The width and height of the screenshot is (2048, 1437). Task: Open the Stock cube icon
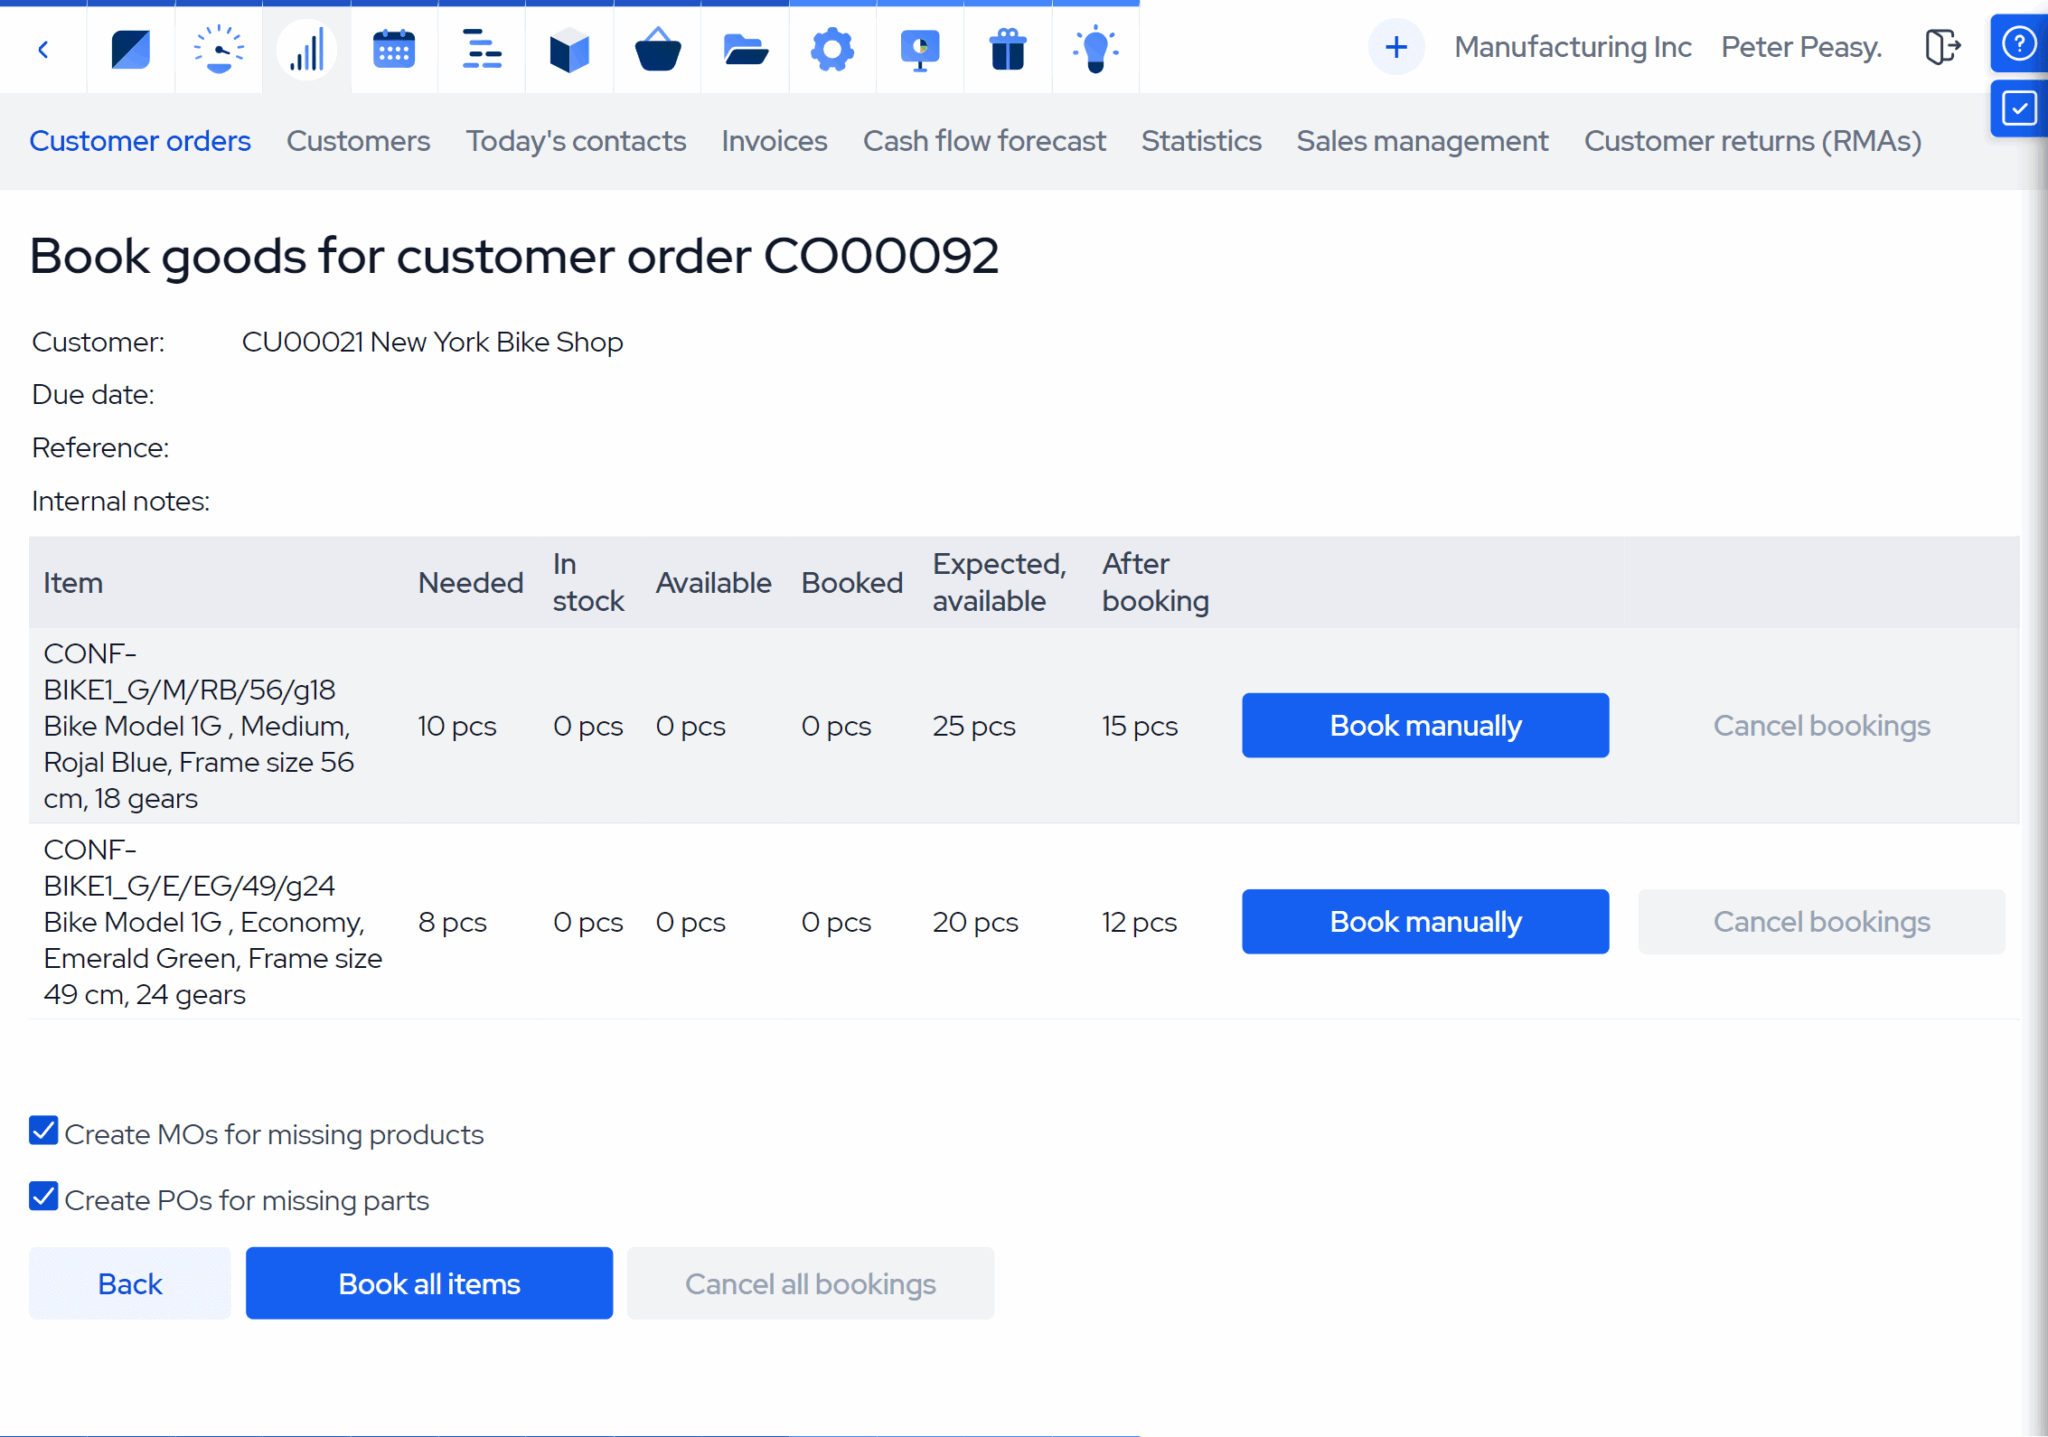[569, 47]
